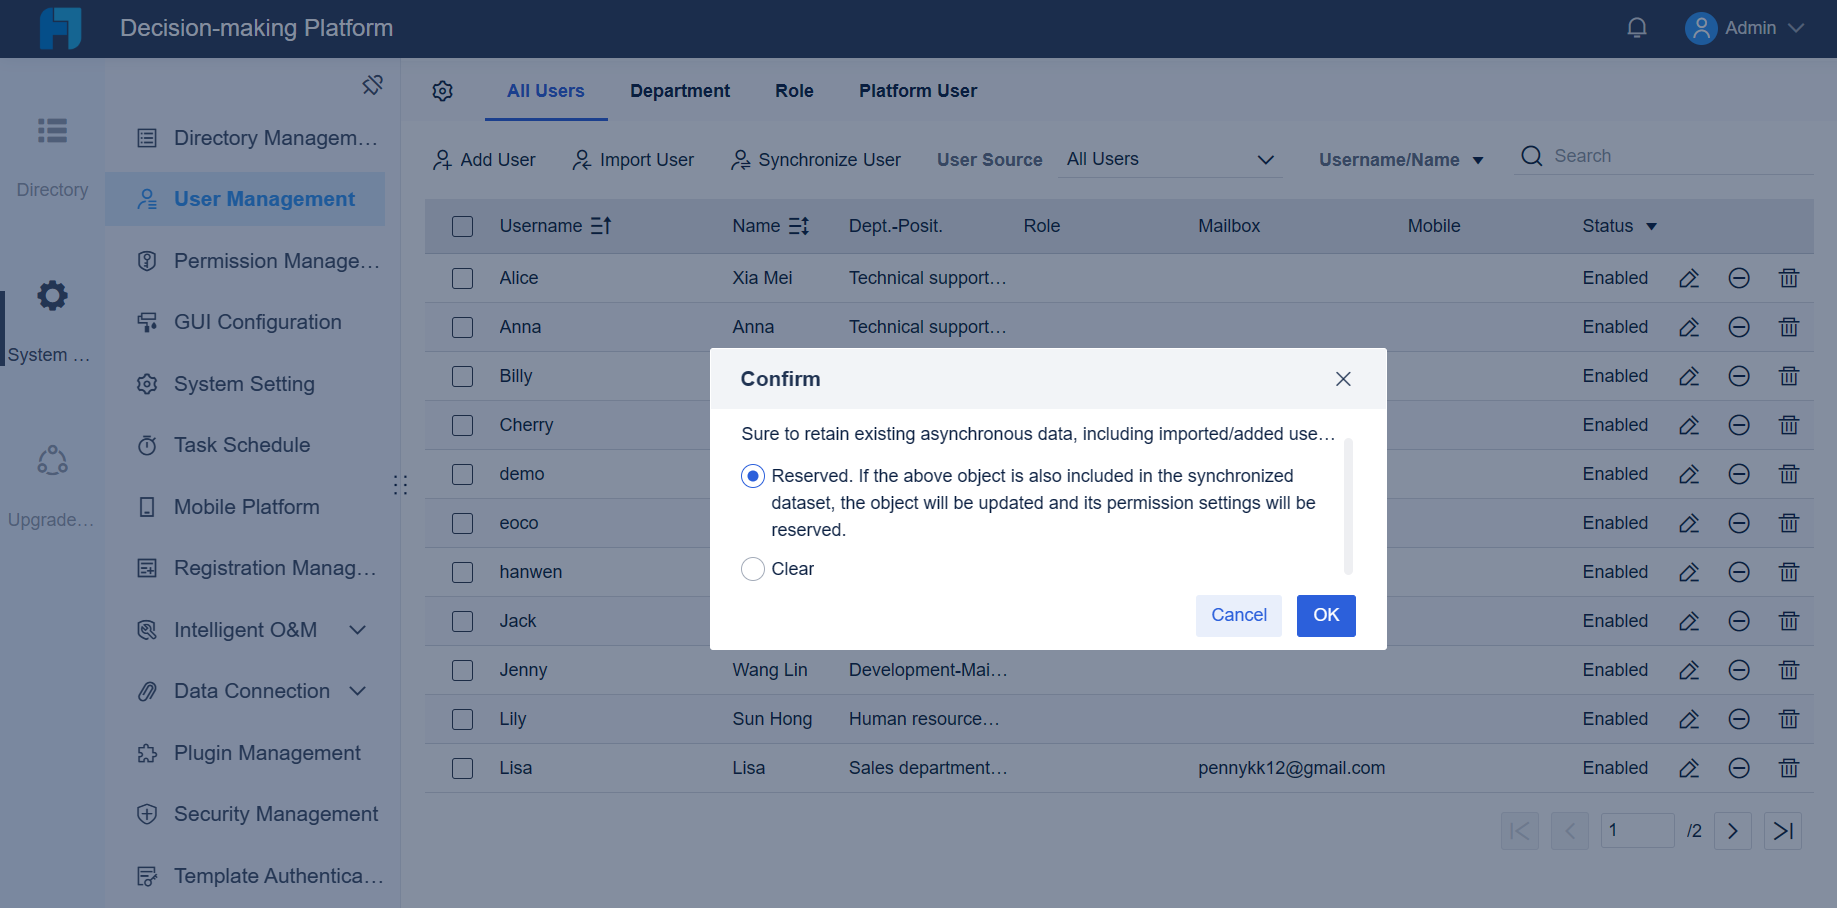Check the select-all checkbox in the table header
This screenshot has height=908, width=1837.
tap(462, 226)
